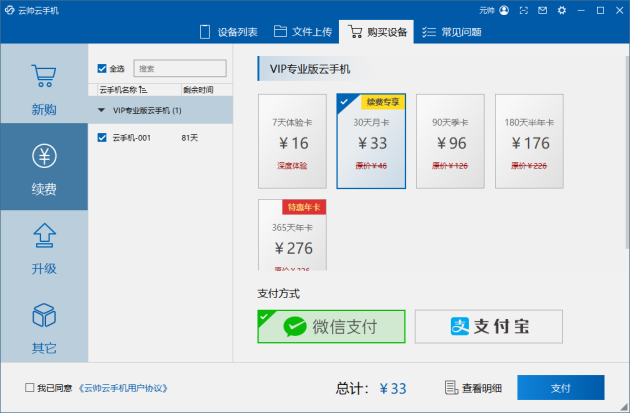Open the mail messages icon

pyautogui.click(x=542, y=10)
